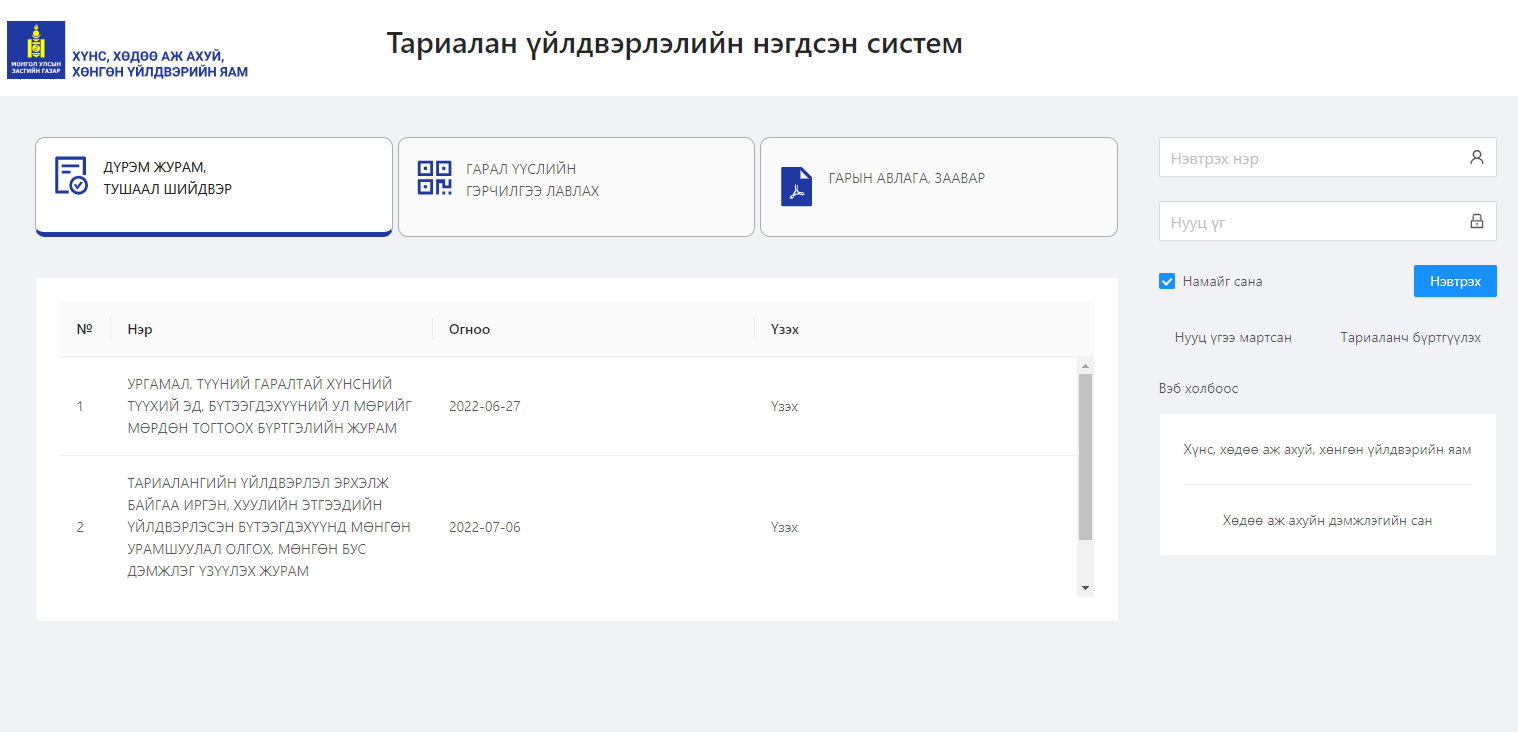Click Үзэх for the 2022-07-06 entry
This screenshot has width=1518, height=732.
click(x=784, y=527)
